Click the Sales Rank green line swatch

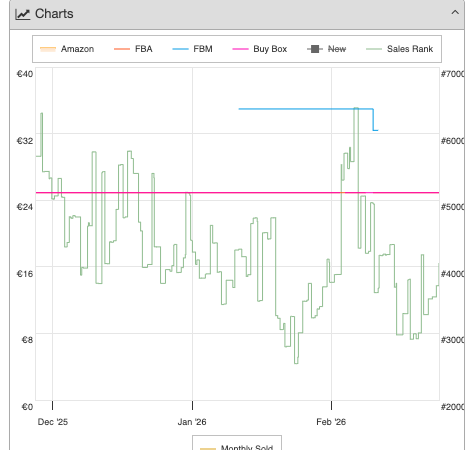tap(374, 49)
